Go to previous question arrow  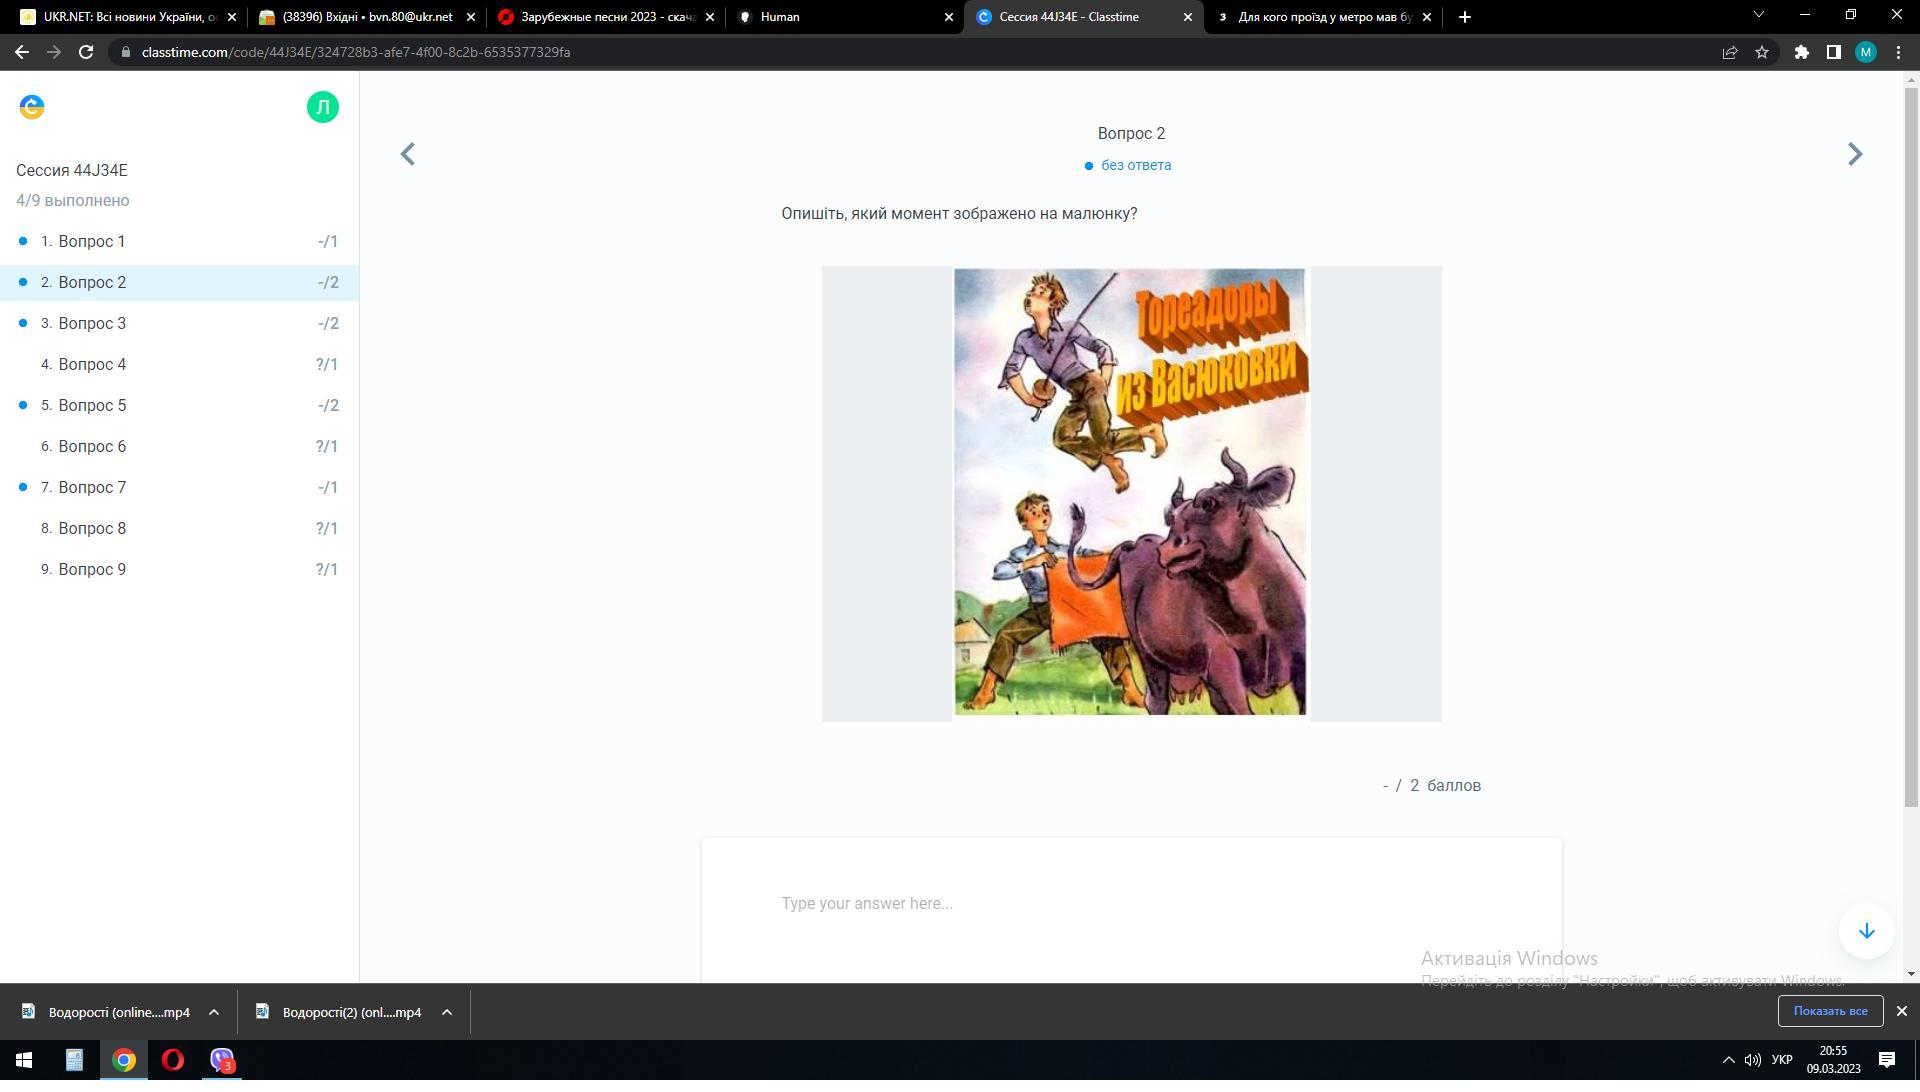click(x=407, y=154)
